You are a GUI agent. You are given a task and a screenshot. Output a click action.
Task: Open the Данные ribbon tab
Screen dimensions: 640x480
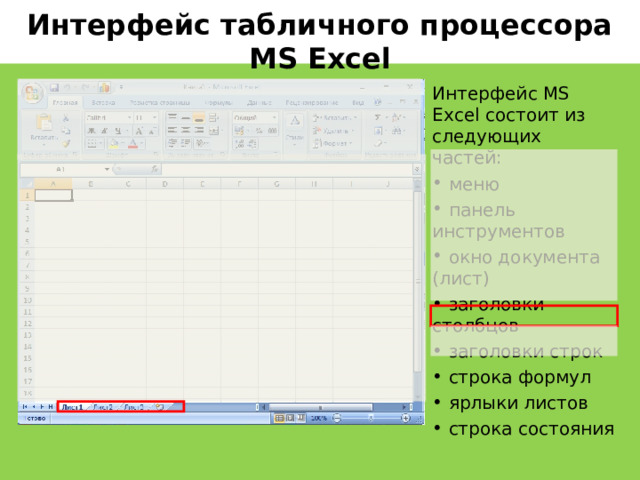point(259,102)
